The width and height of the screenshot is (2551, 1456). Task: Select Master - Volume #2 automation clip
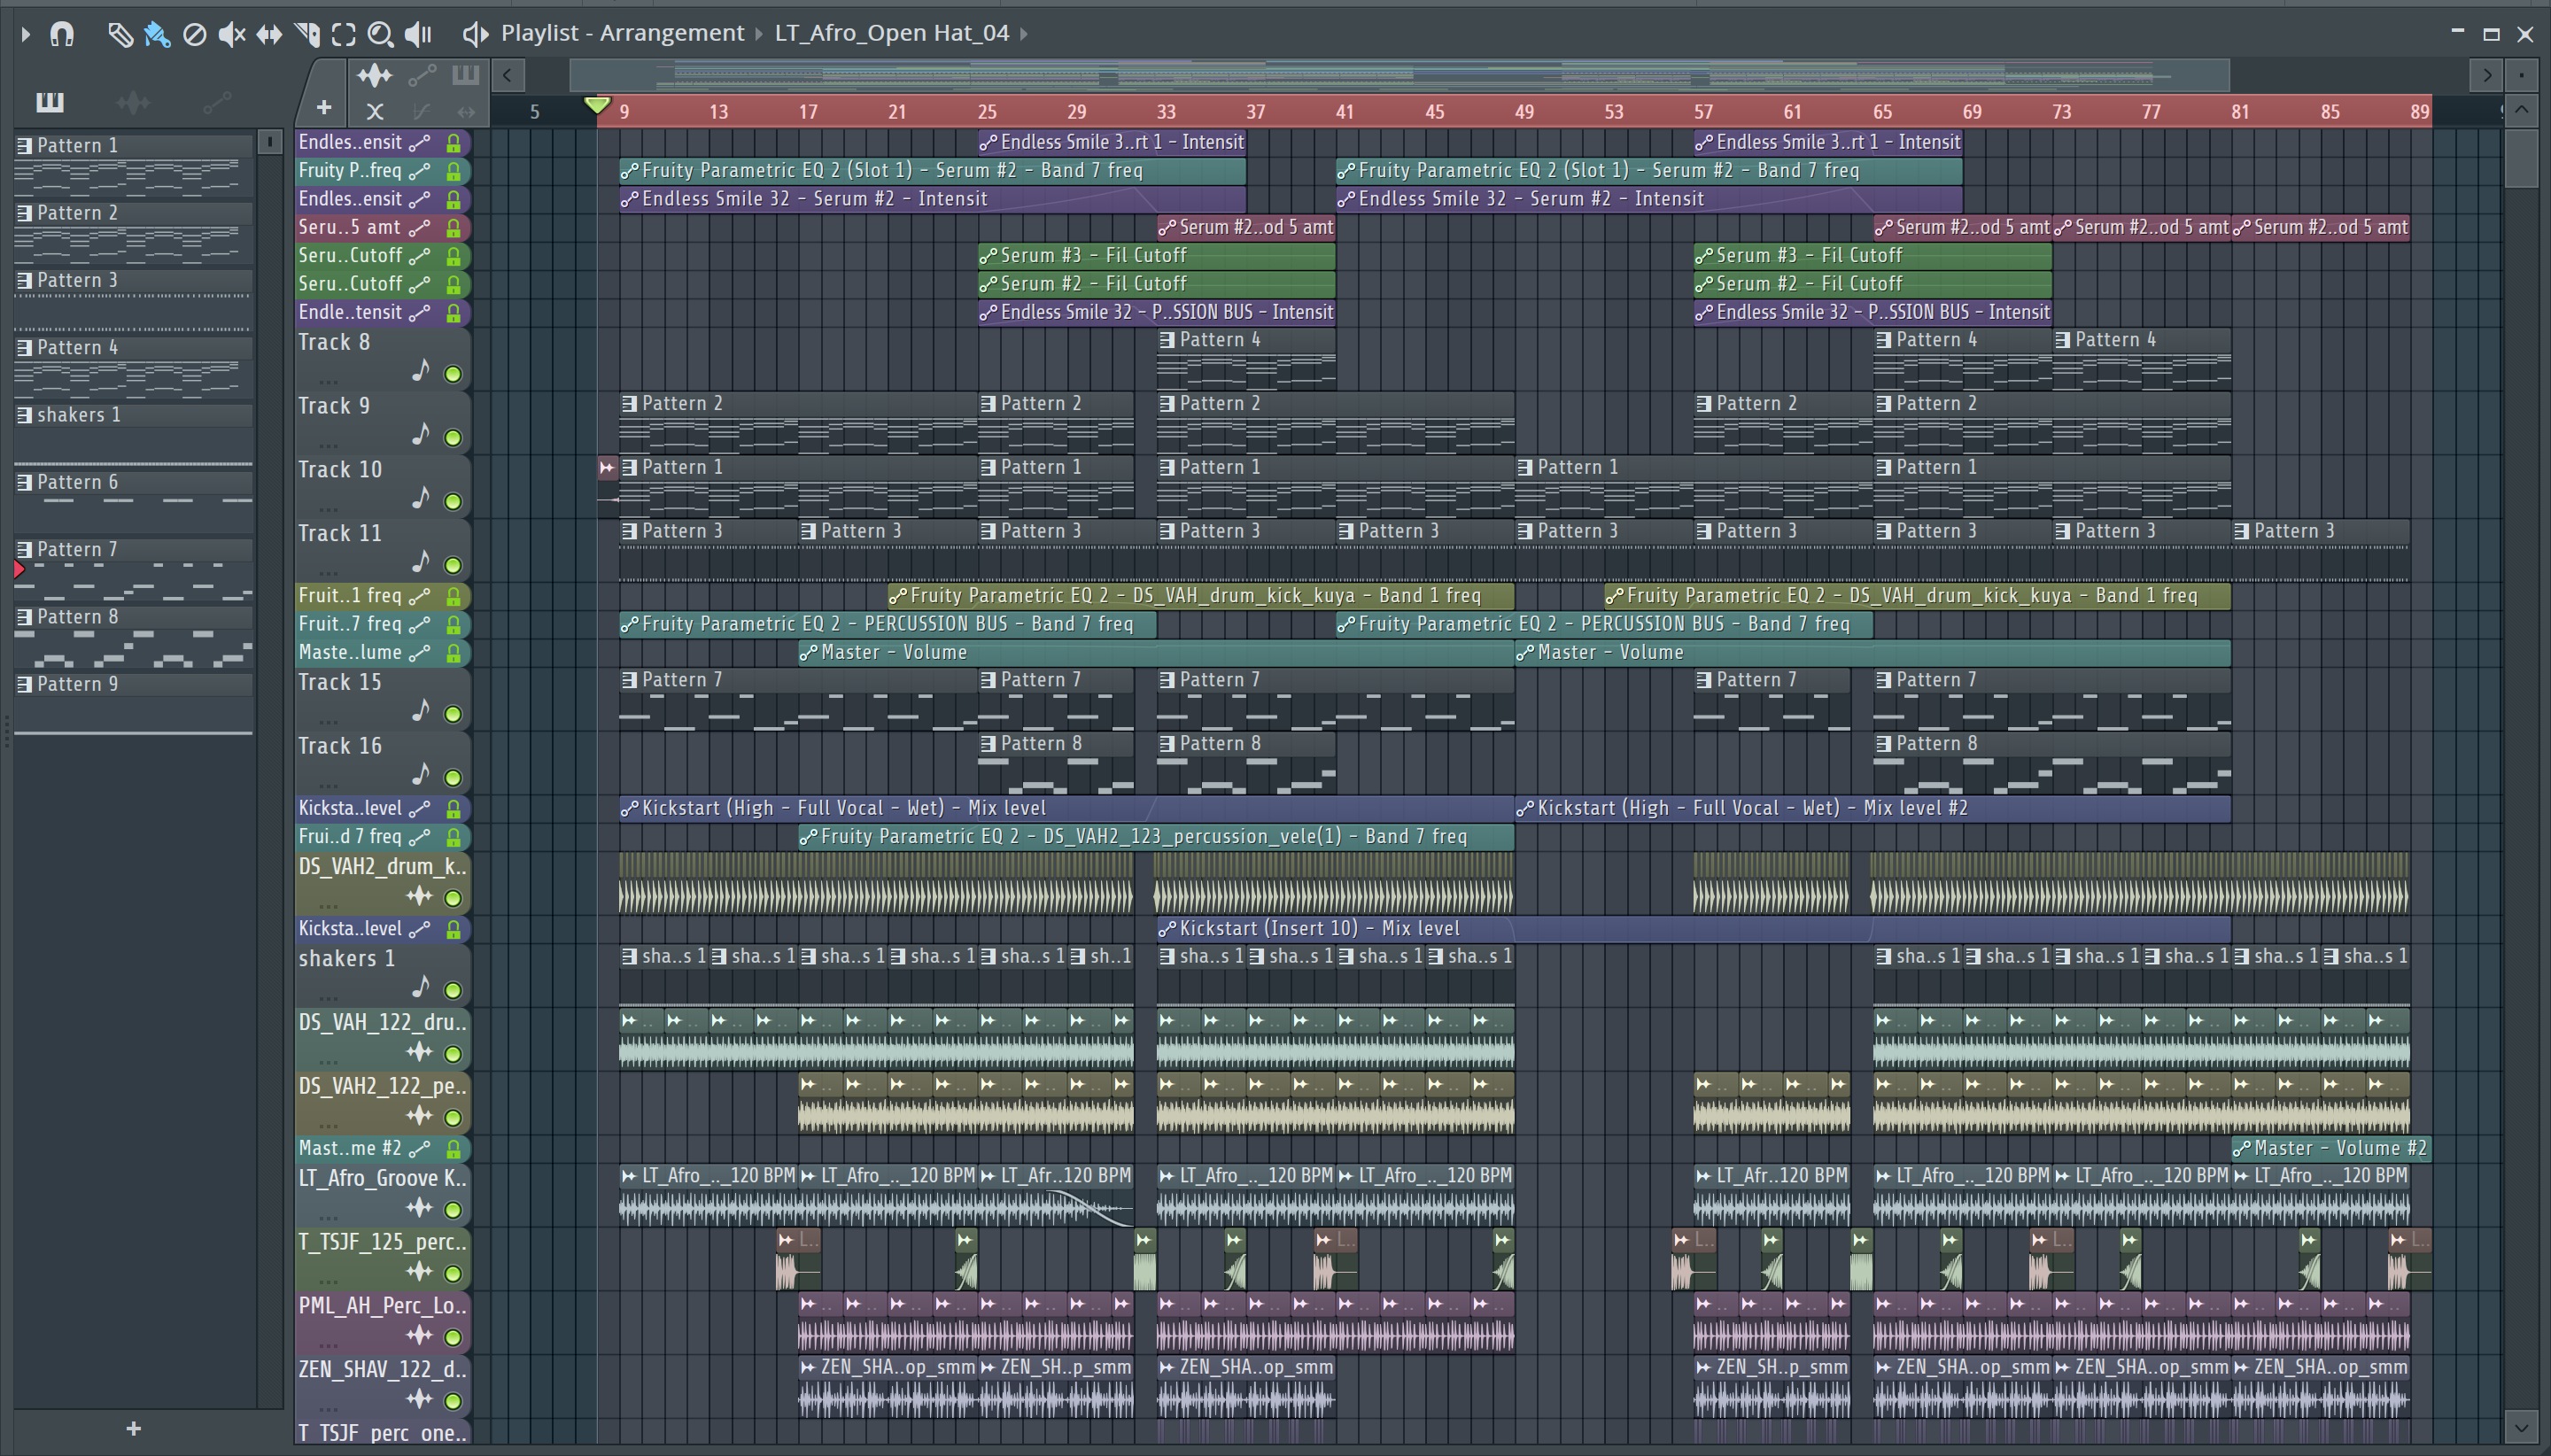click(2331, 1148)
